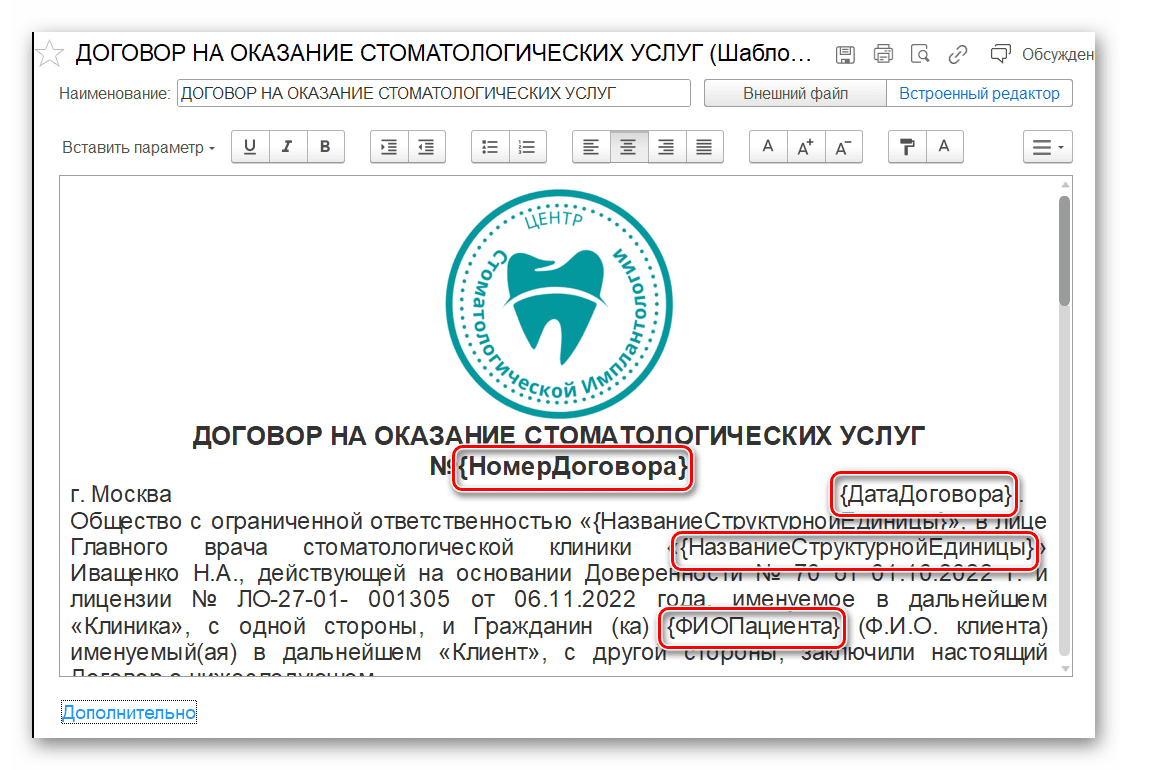Screen dimensions: 1159x770
Task: Increase font size with A+ button
Action: [x=806, y=146]
